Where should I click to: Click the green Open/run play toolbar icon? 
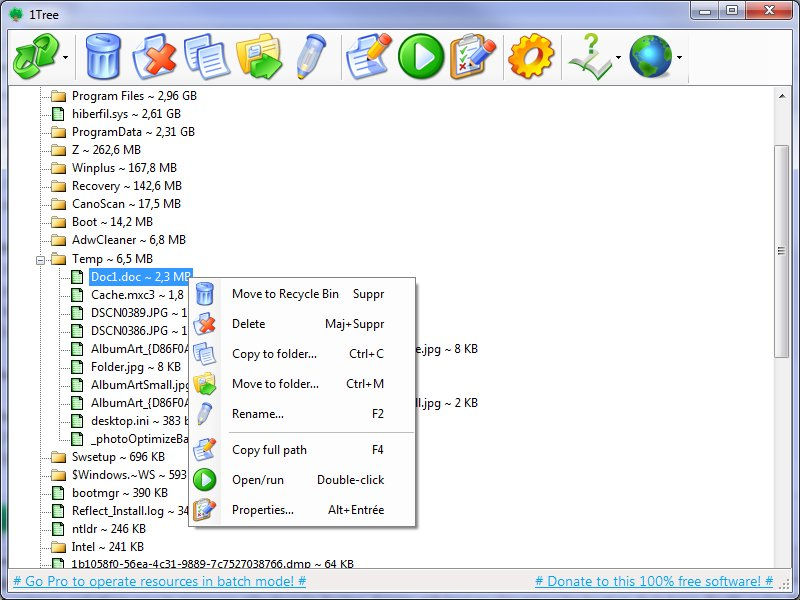point(421,57)
